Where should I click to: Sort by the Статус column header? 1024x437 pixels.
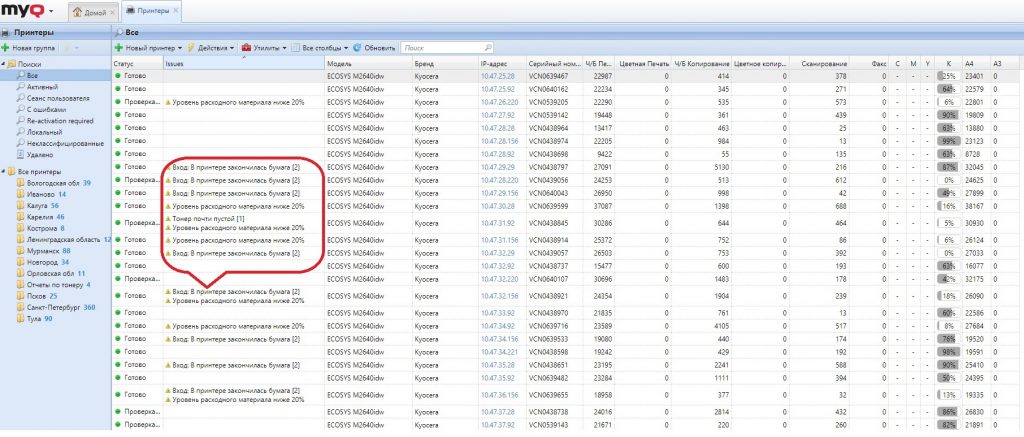coord(137,63)
